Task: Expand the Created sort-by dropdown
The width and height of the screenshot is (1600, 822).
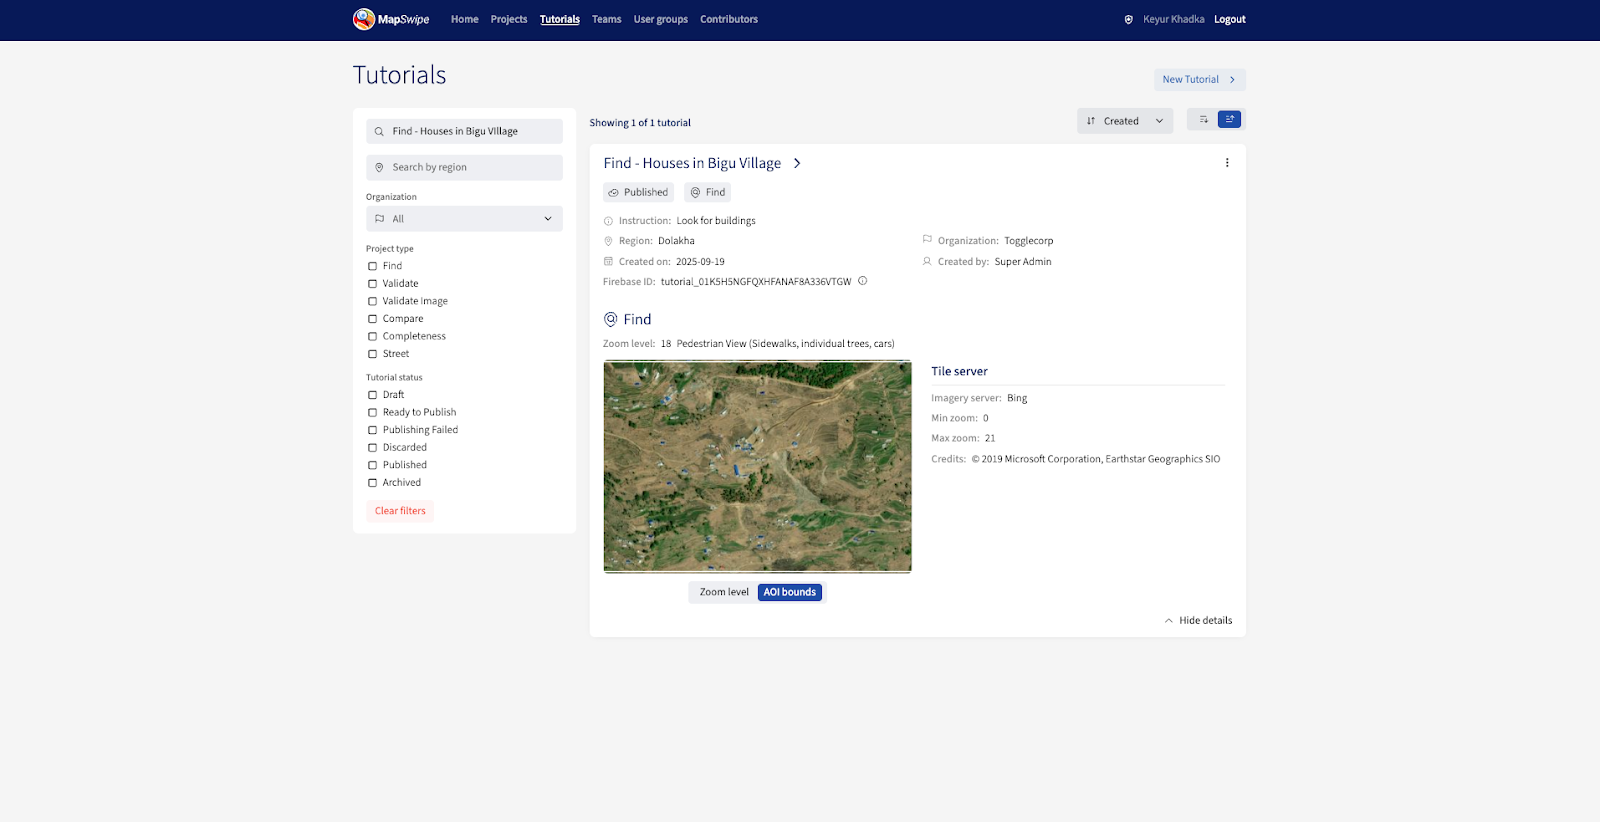Action: coord(1124,121)
